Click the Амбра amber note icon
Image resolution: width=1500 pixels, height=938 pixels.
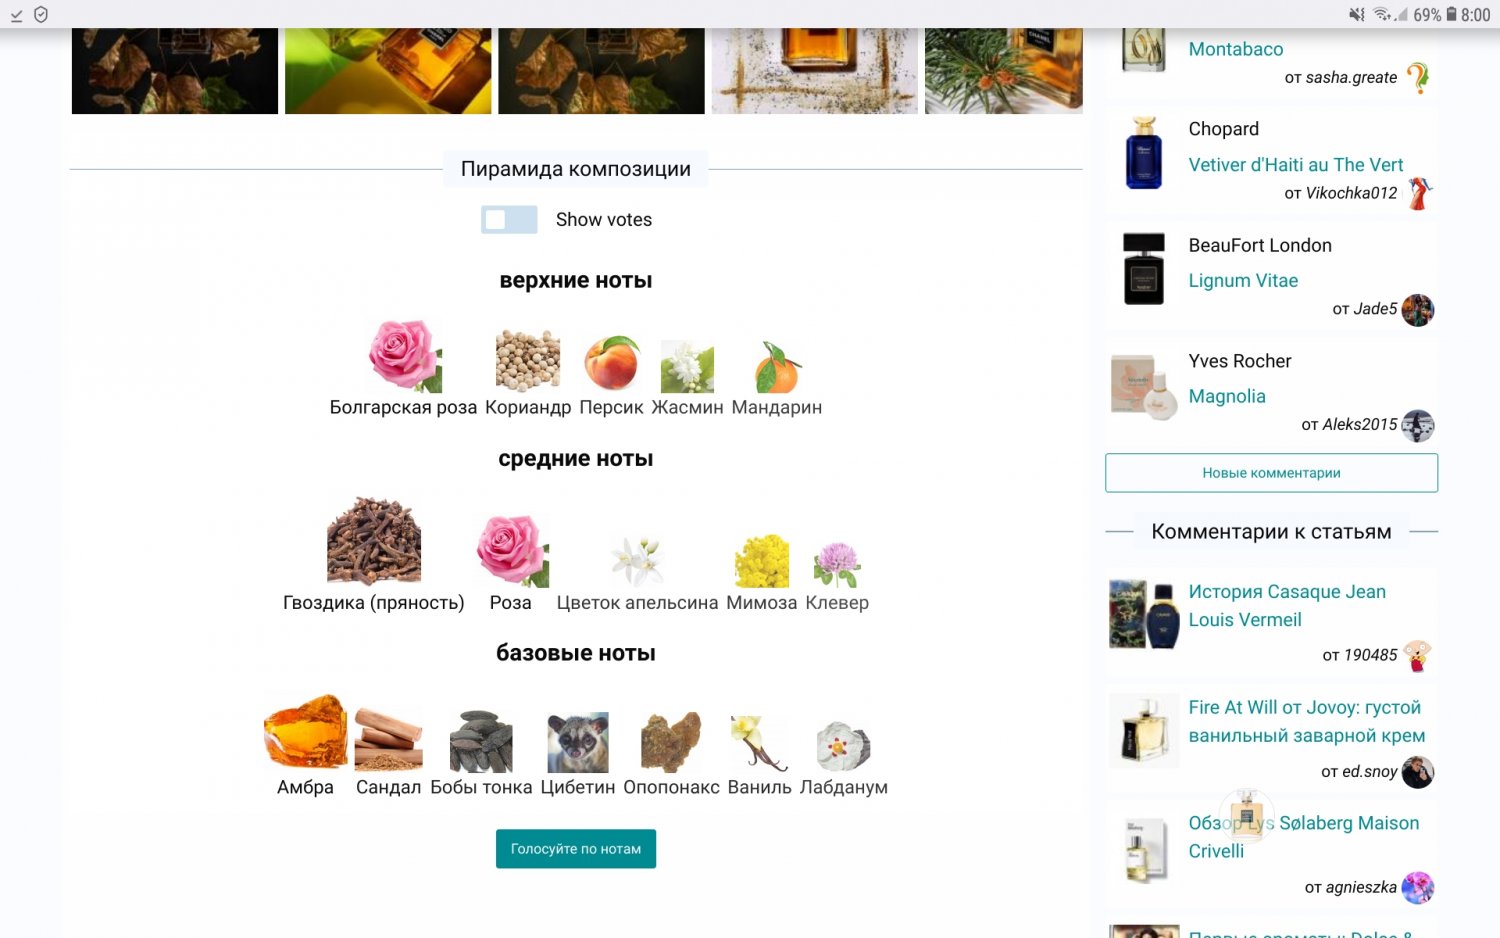tap(305, 732)
